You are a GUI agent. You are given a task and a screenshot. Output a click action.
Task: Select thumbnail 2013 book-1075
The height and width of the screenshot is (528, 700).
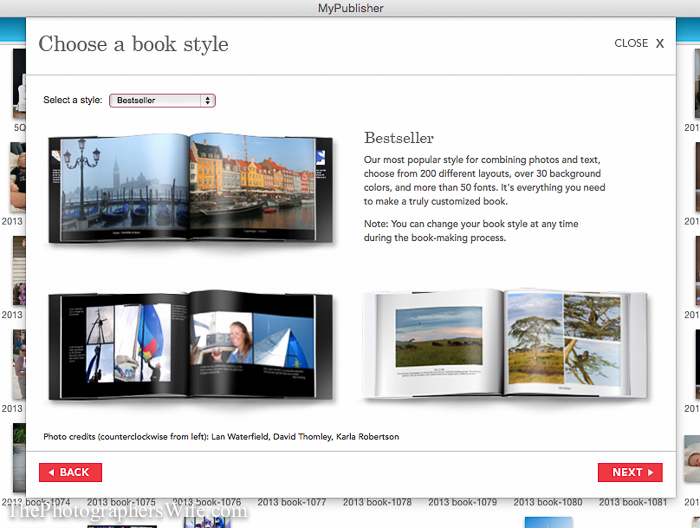[121, 503]
